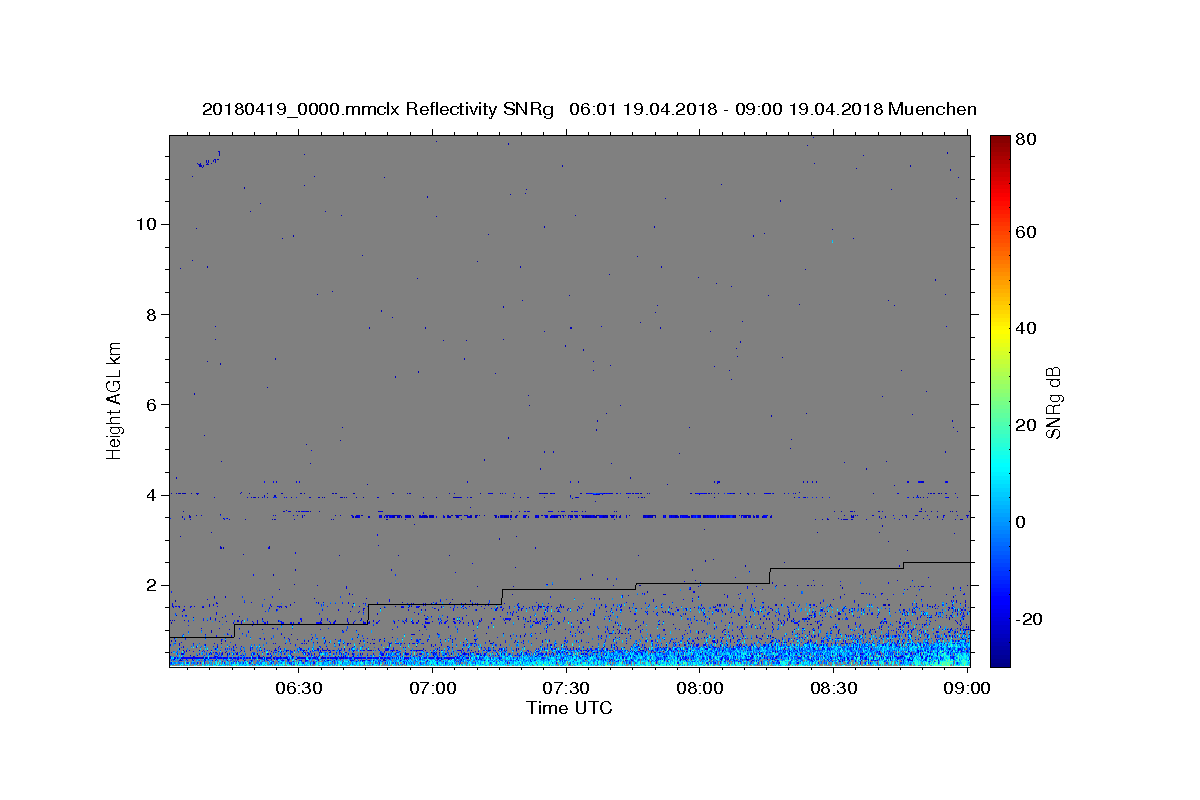Click the height axis value 2

[154, 585]
